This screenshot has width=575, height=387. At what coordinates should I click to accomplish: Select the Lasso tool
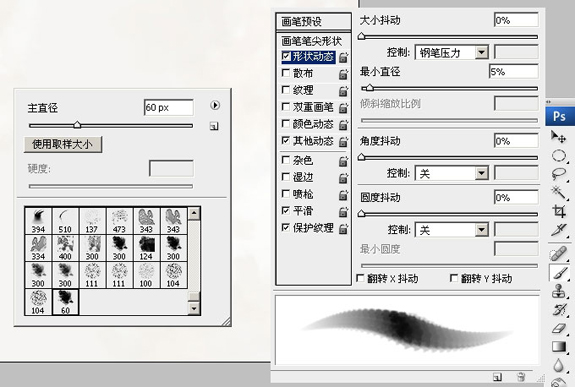point(558,173)
